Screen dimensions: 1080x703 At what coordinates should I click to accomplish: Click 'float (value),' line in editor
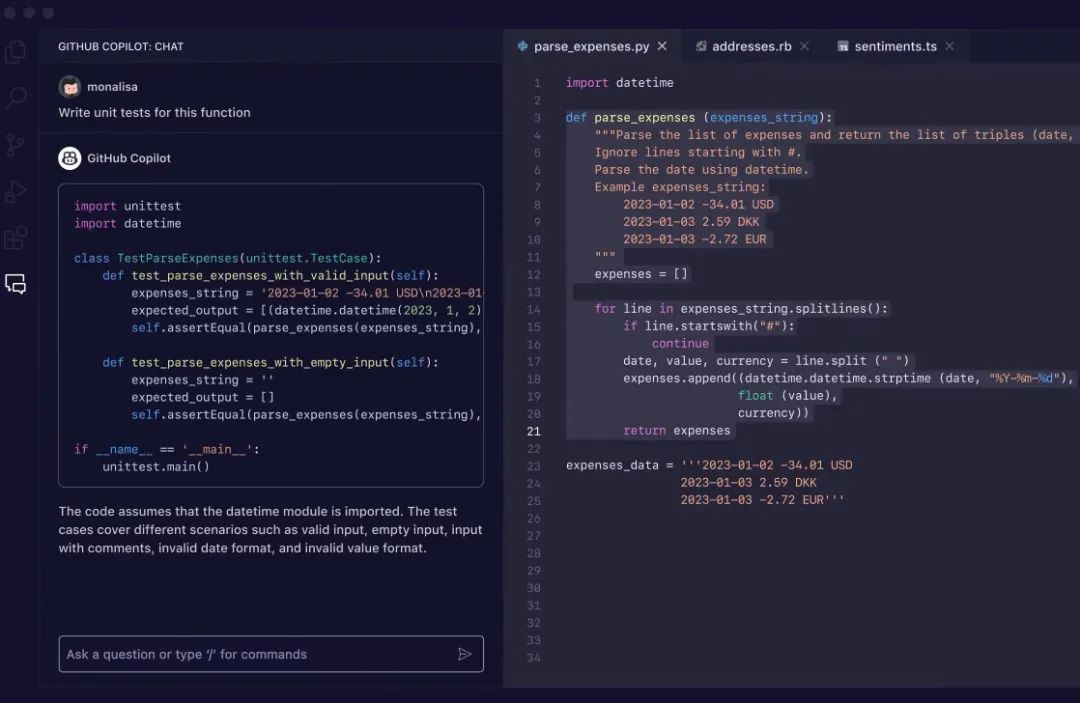tap(788, 395)
